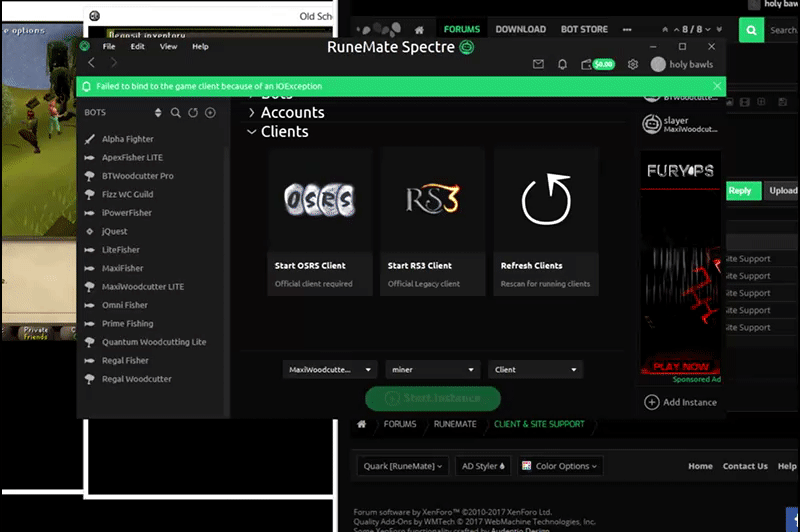Viewport: 800px width, 532px height.
Task: Open the navbar more options ellipsis
Action: (x=627, y=30)
